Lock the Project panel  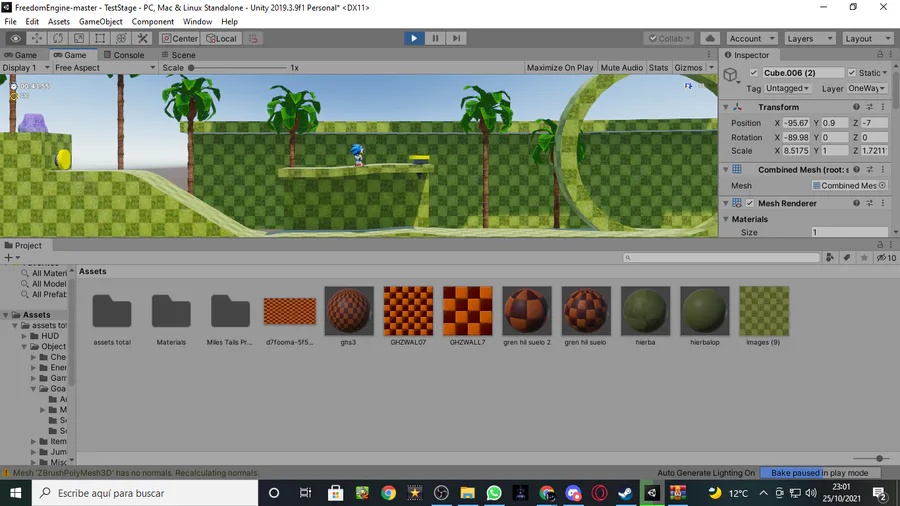coord(880,245)
